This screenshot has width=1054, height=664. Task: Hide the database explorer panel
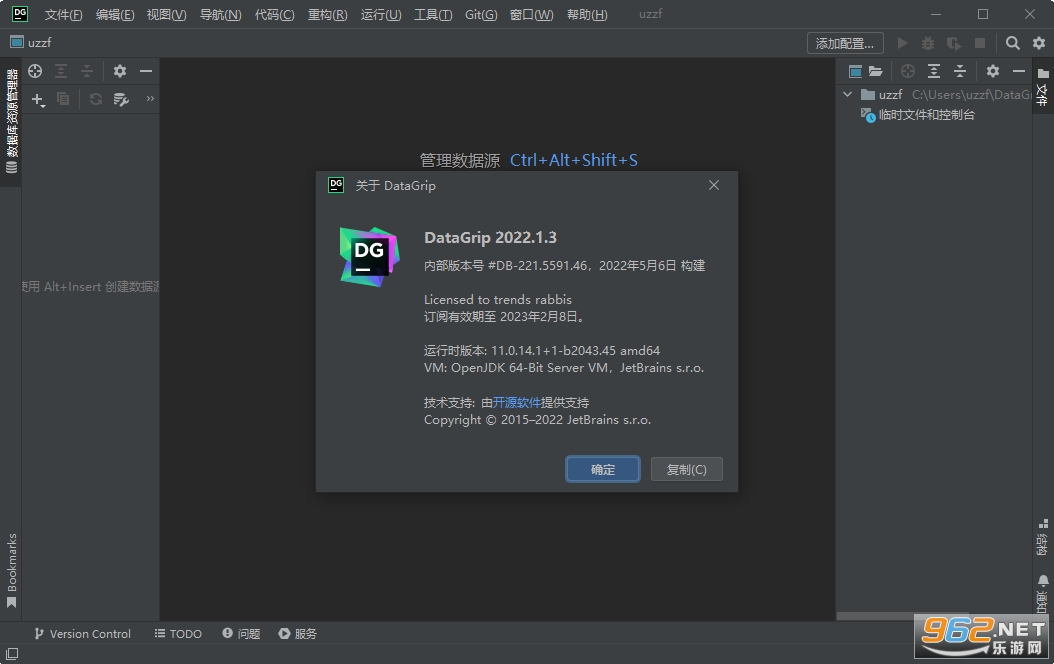coord(146,71)
